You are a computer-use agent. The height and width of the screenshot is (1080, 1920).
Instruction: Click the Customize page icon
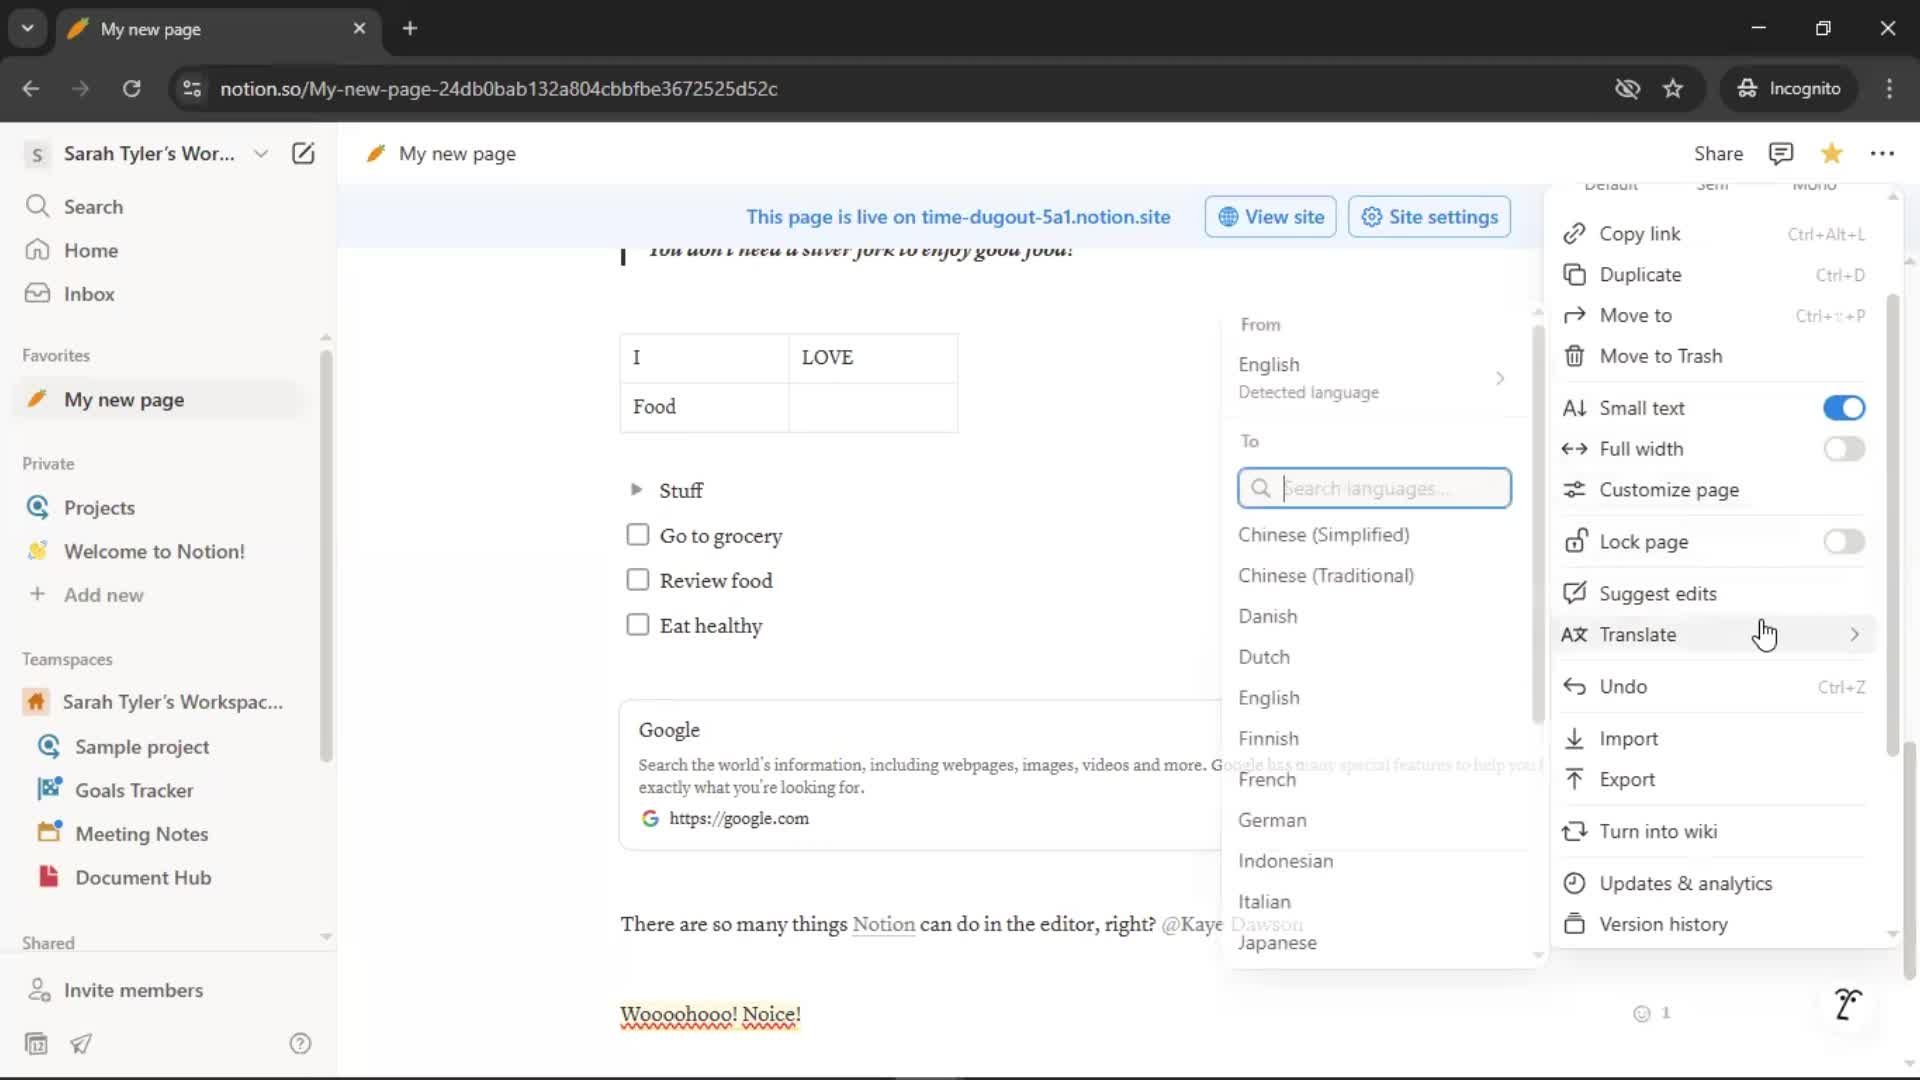(x=1574, y=490)
